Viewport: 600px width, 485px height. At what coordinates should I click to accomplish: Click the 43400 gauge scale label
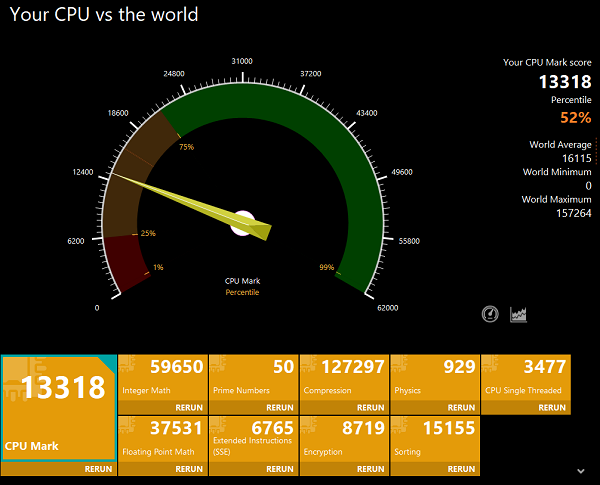click(367, 113)
